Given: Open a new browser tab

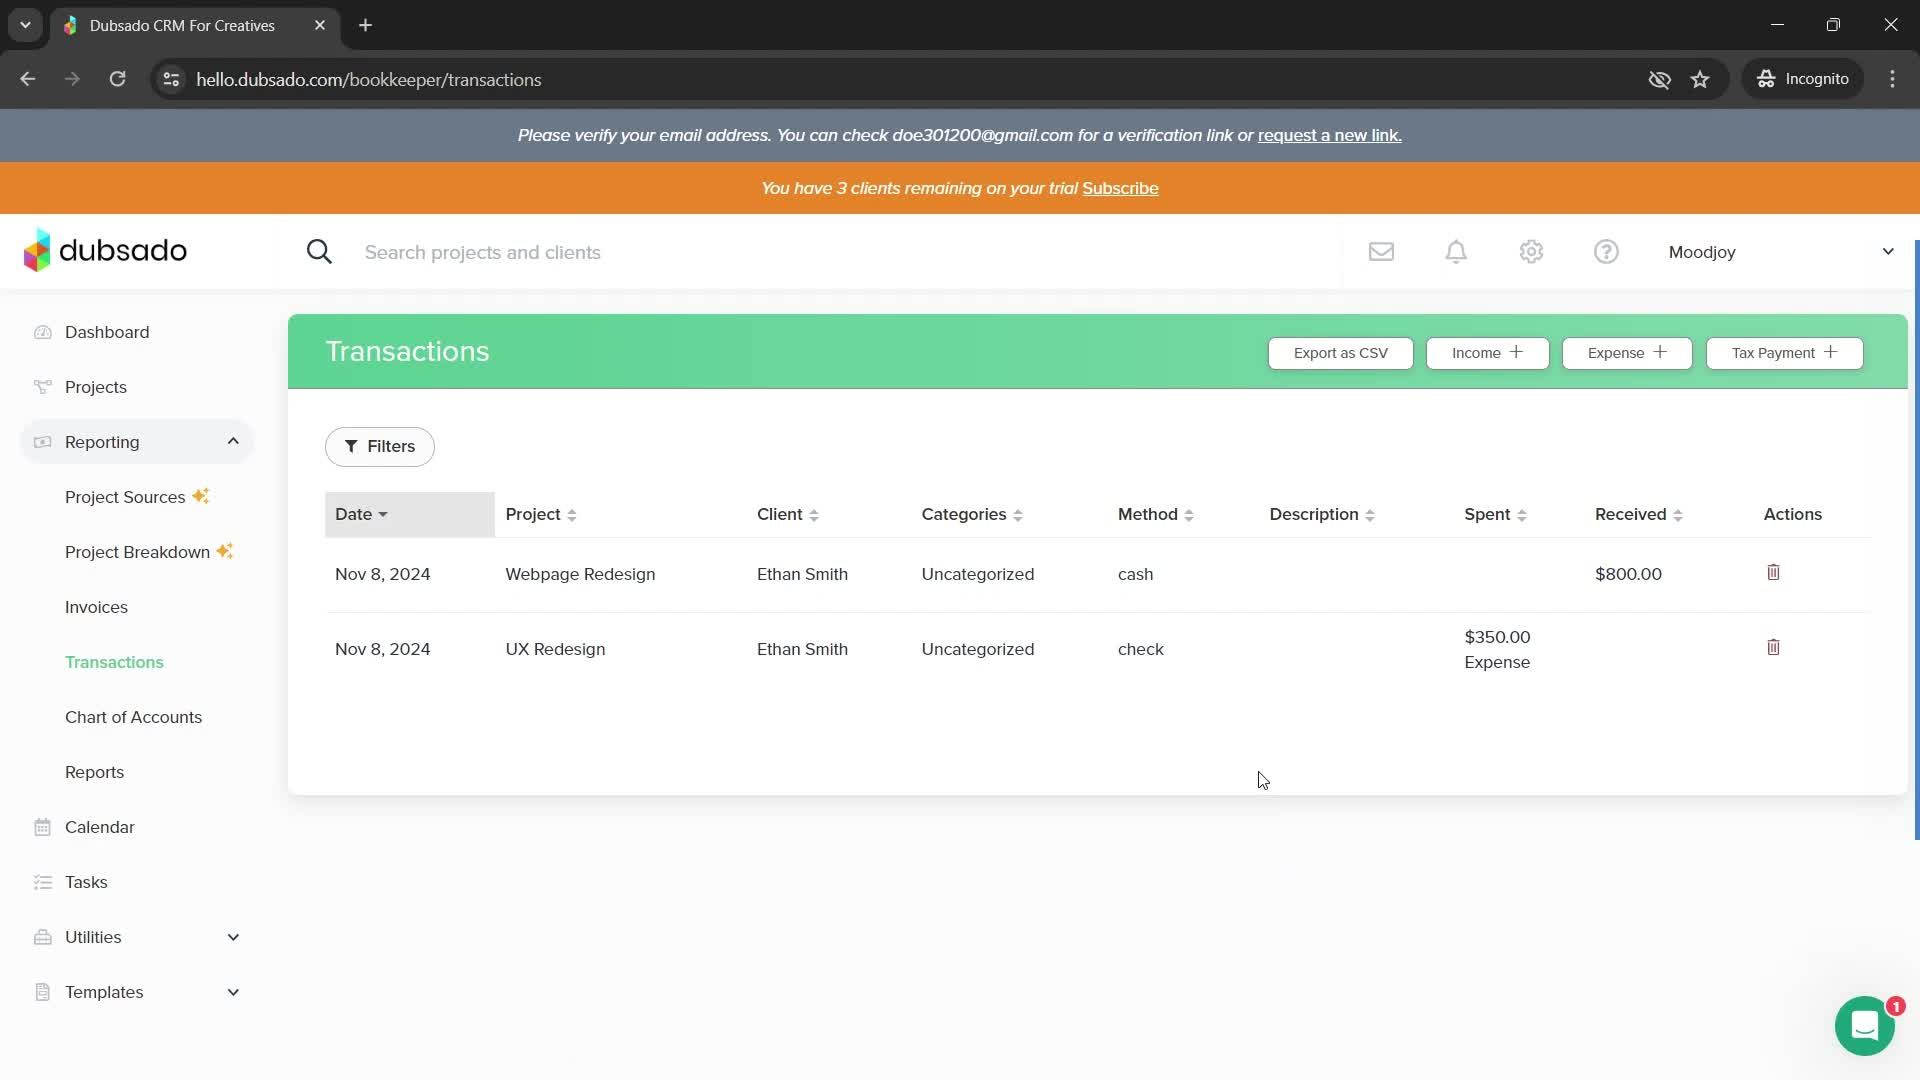Looking at the screenshot, I should click(x=365, y=25).
